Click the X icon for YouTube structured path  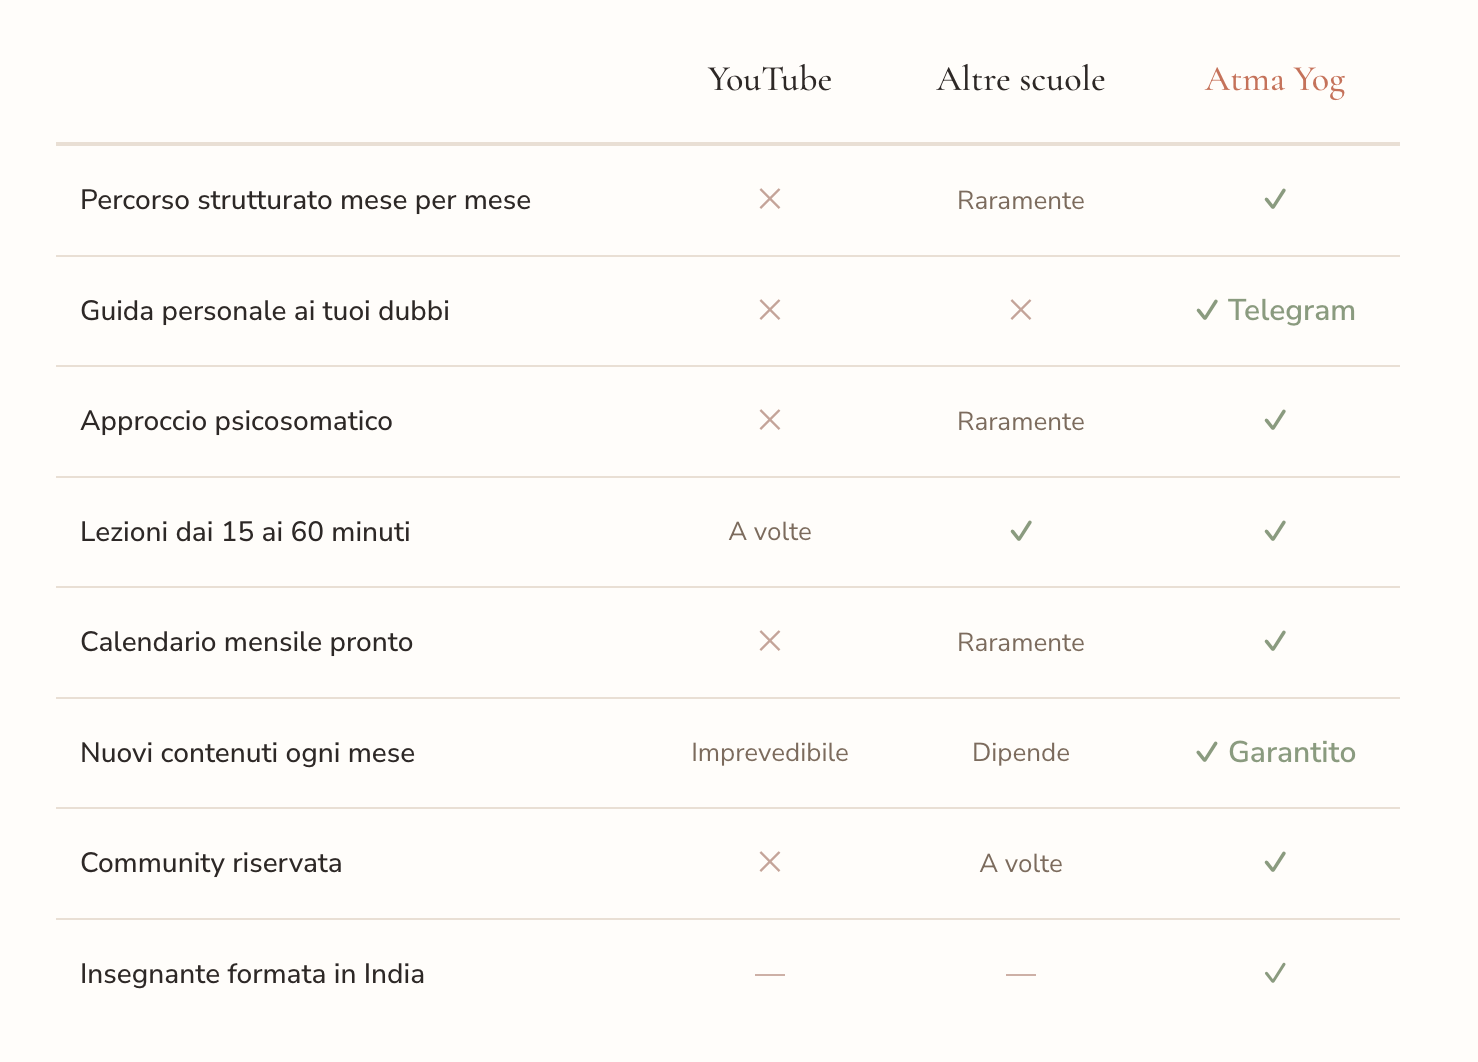(769, 199)
